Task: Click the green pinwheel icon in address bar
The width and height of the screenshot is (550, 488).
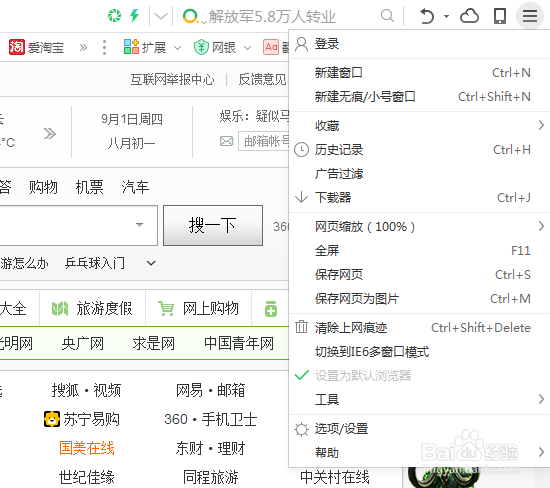Action: point(114,15)
